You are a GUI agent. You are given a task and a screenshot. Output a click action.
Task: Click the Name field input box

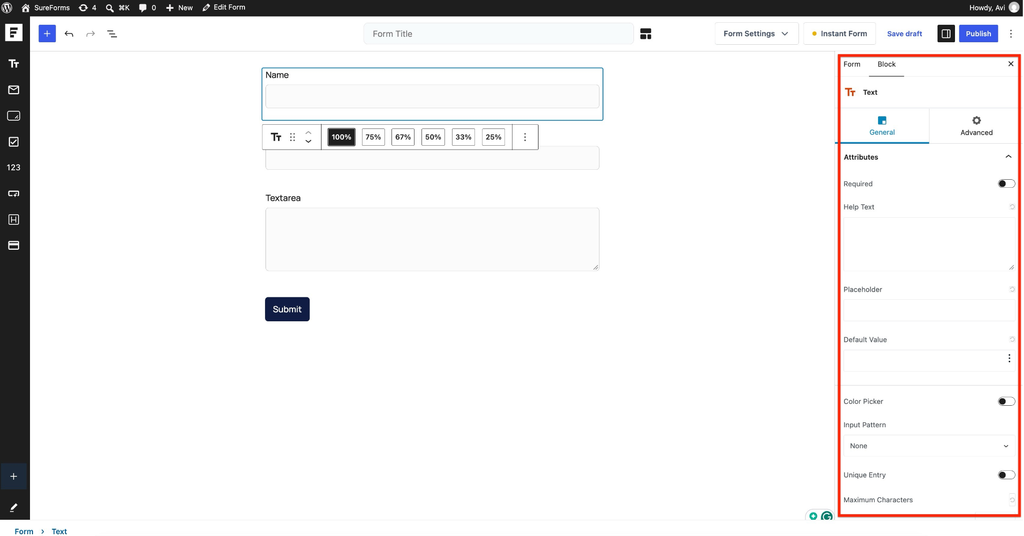pyautogui.click(x=432, y=97)
